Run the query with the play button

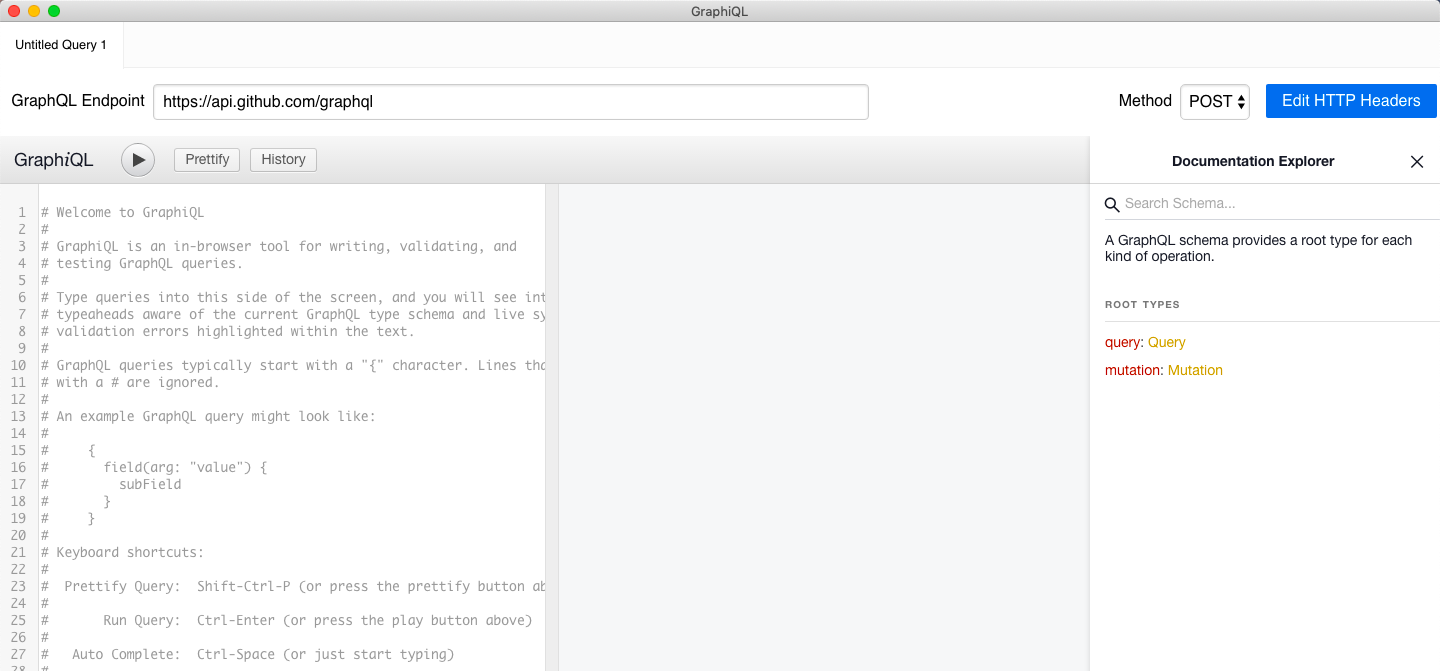coord(138,160)
